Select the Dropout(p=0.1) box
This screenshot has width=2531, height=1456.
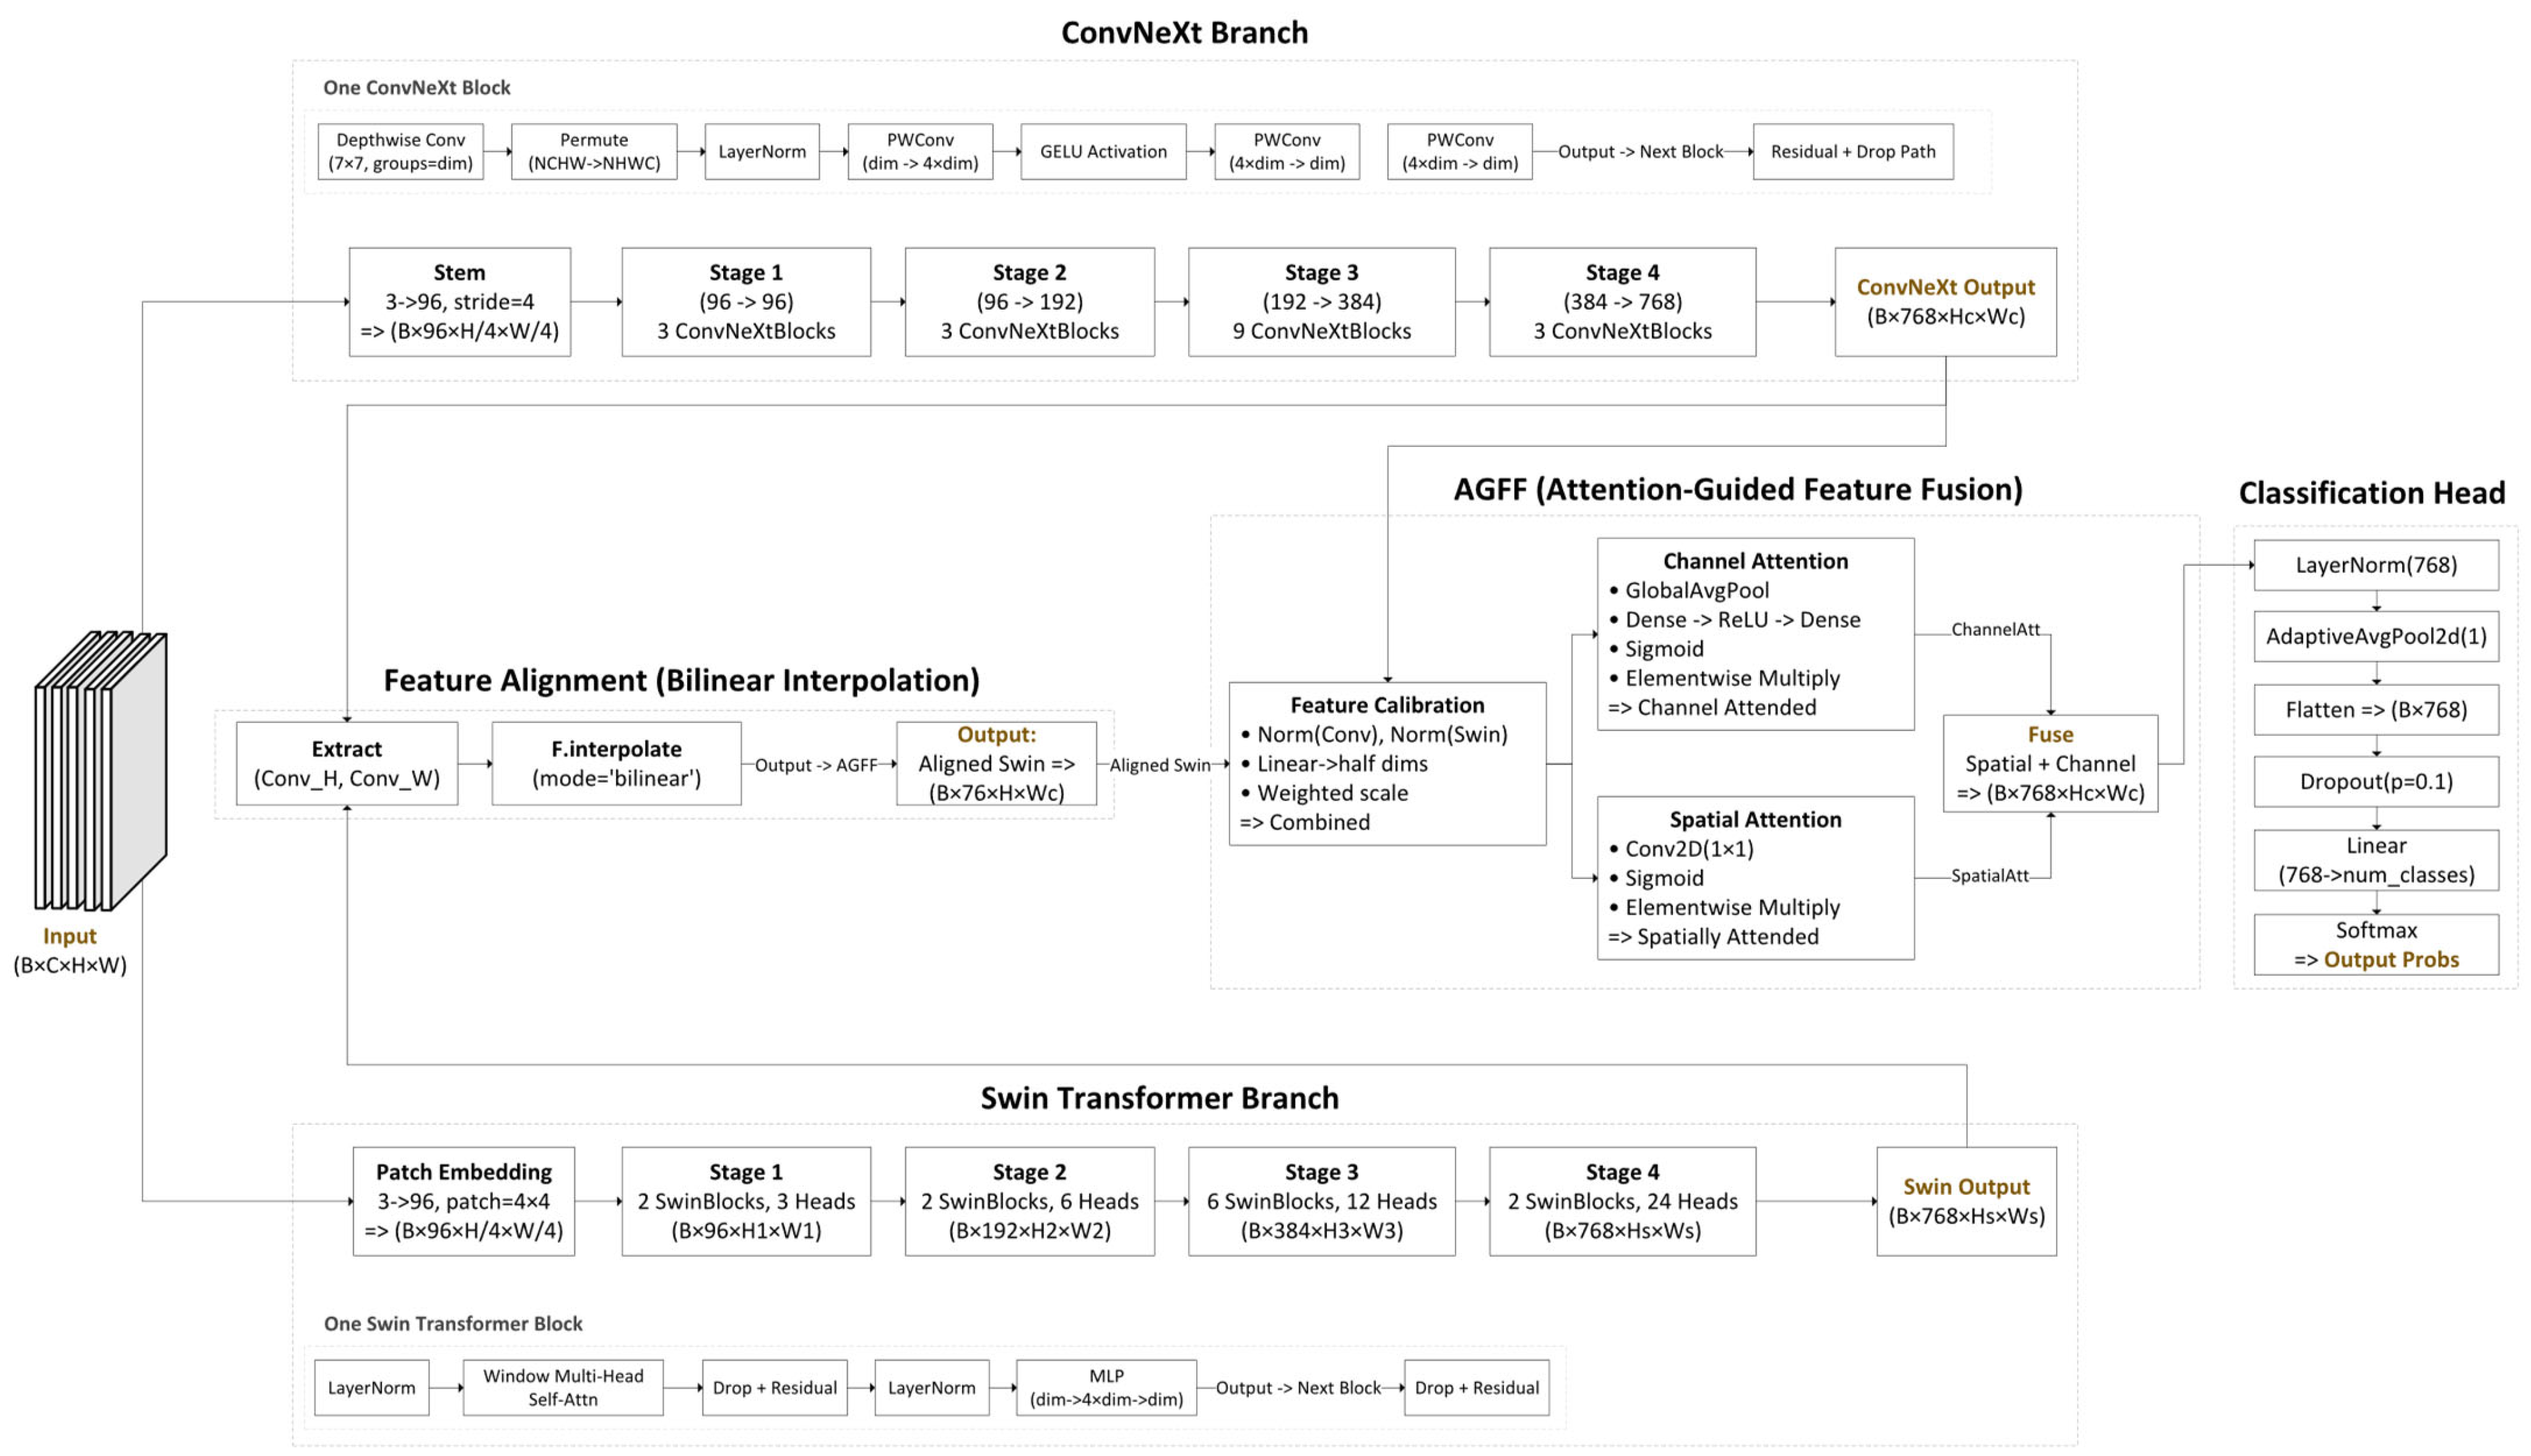coord(2376,782)
